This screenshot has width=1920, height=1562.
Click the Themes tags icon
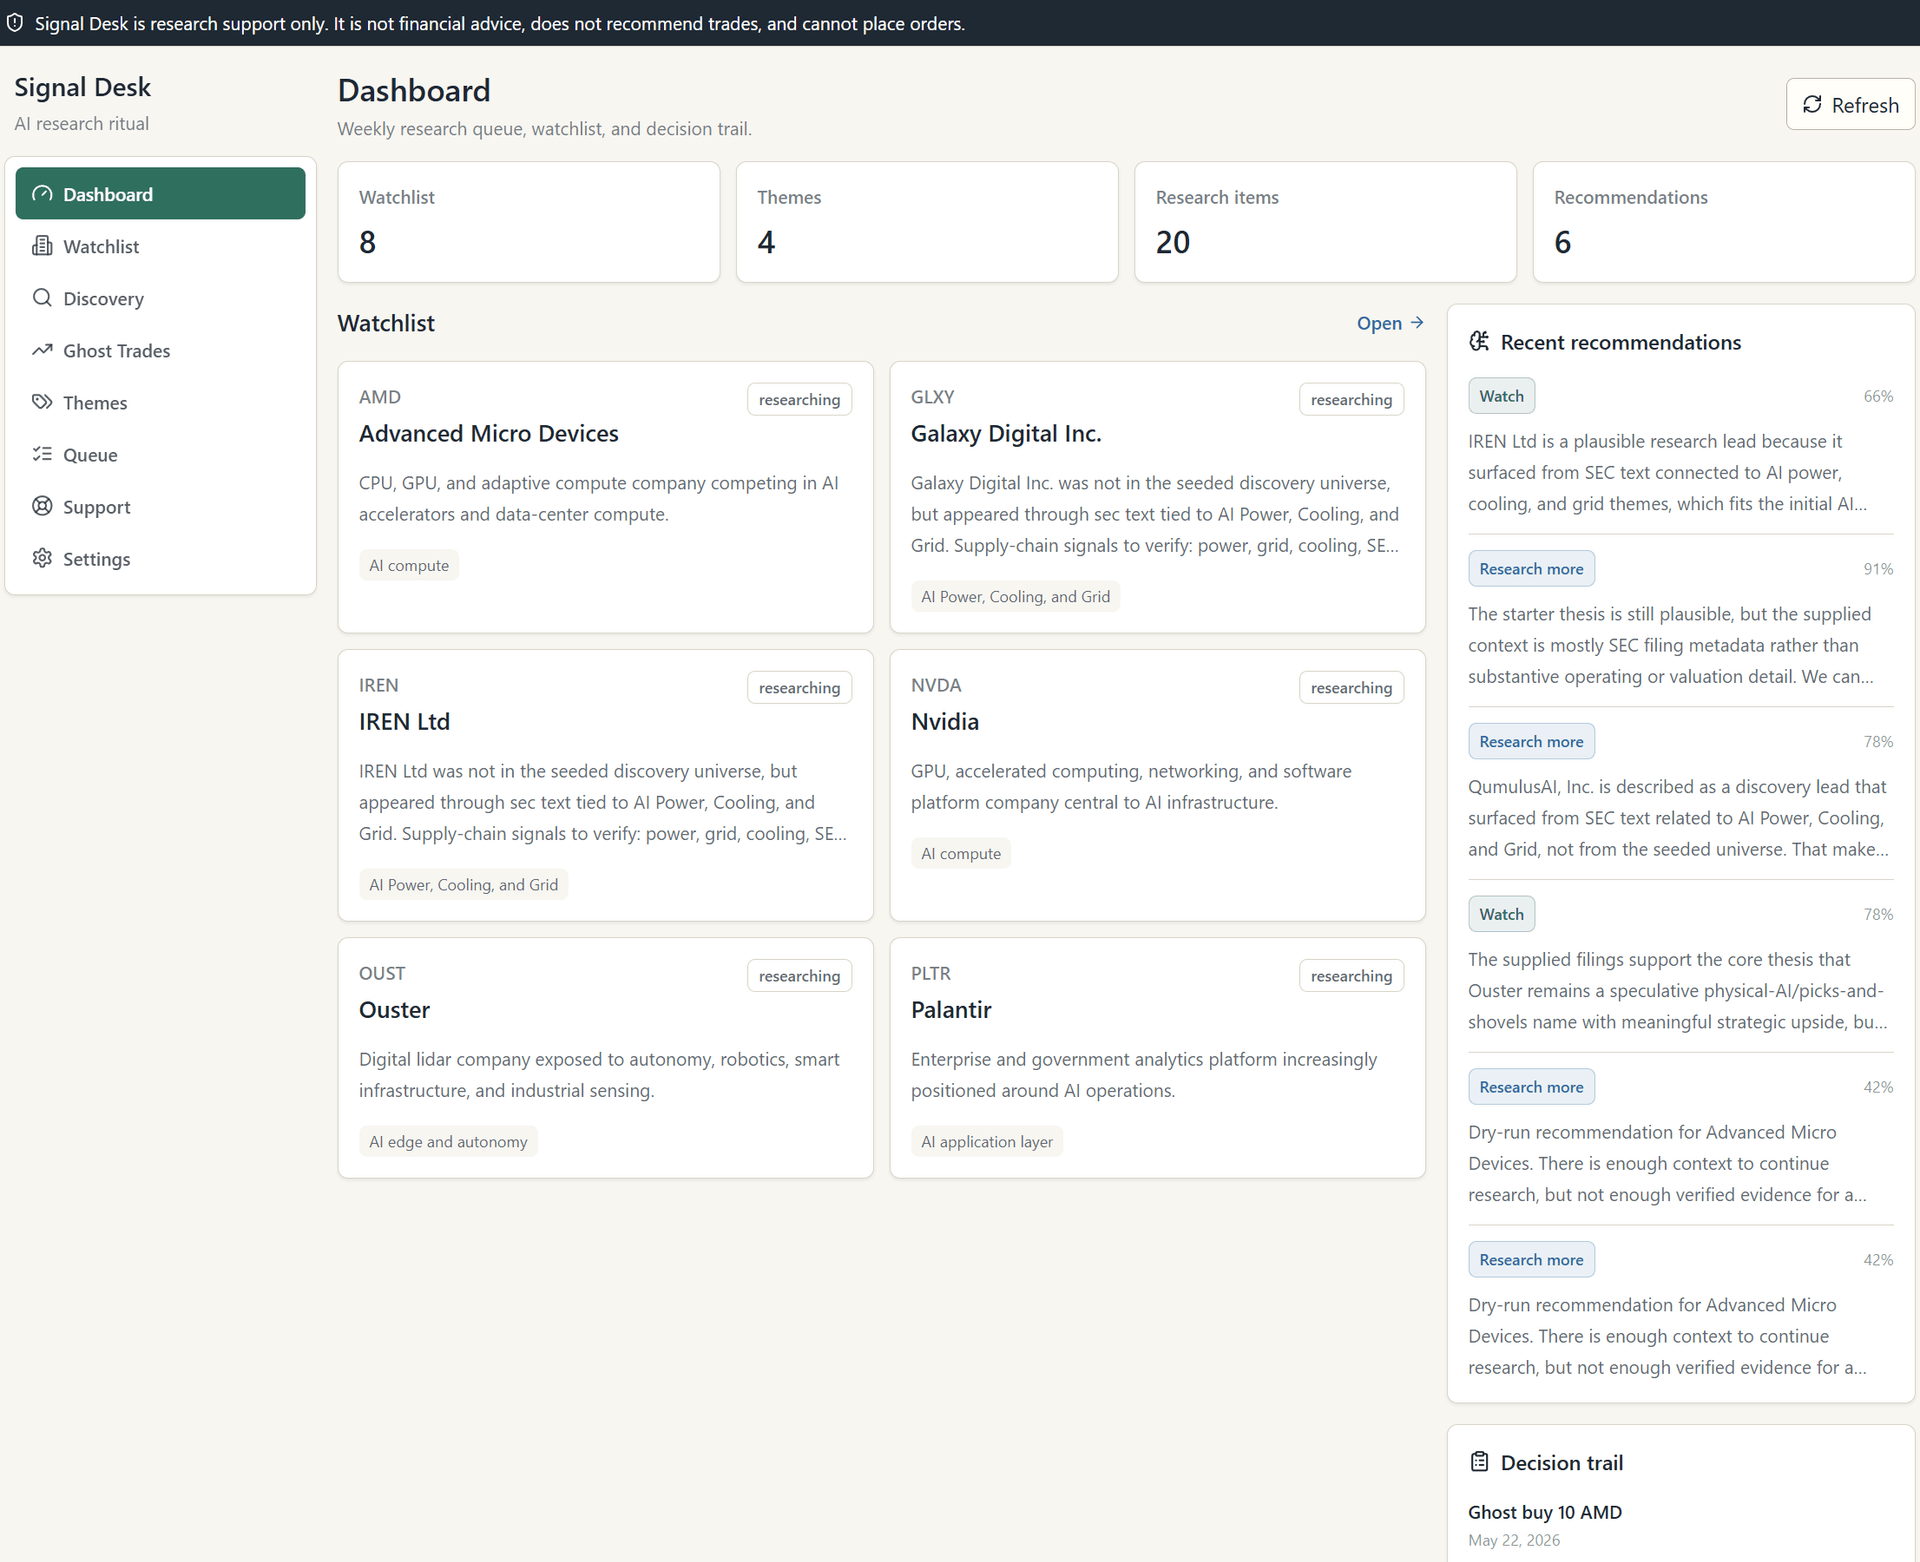pyautogui.click(x=42, y=402)
